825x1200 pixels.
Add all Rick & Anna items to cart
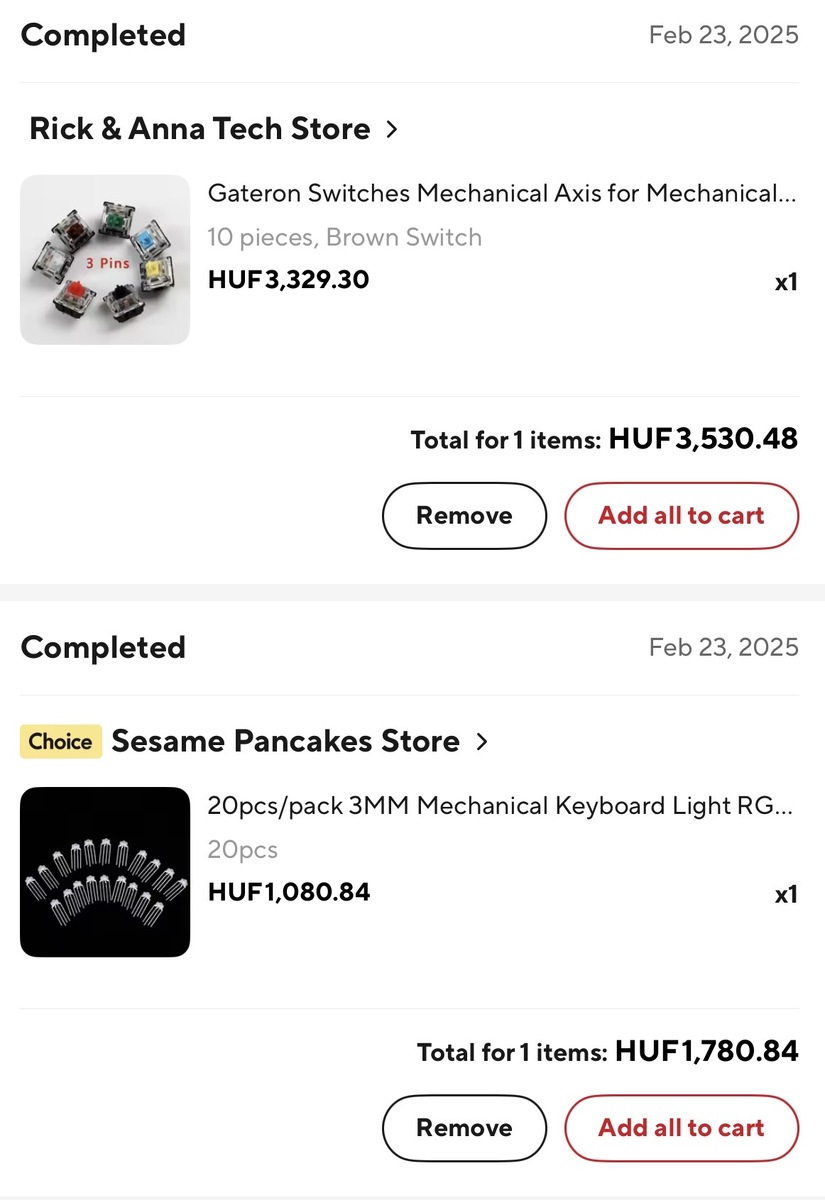point(681,516)
